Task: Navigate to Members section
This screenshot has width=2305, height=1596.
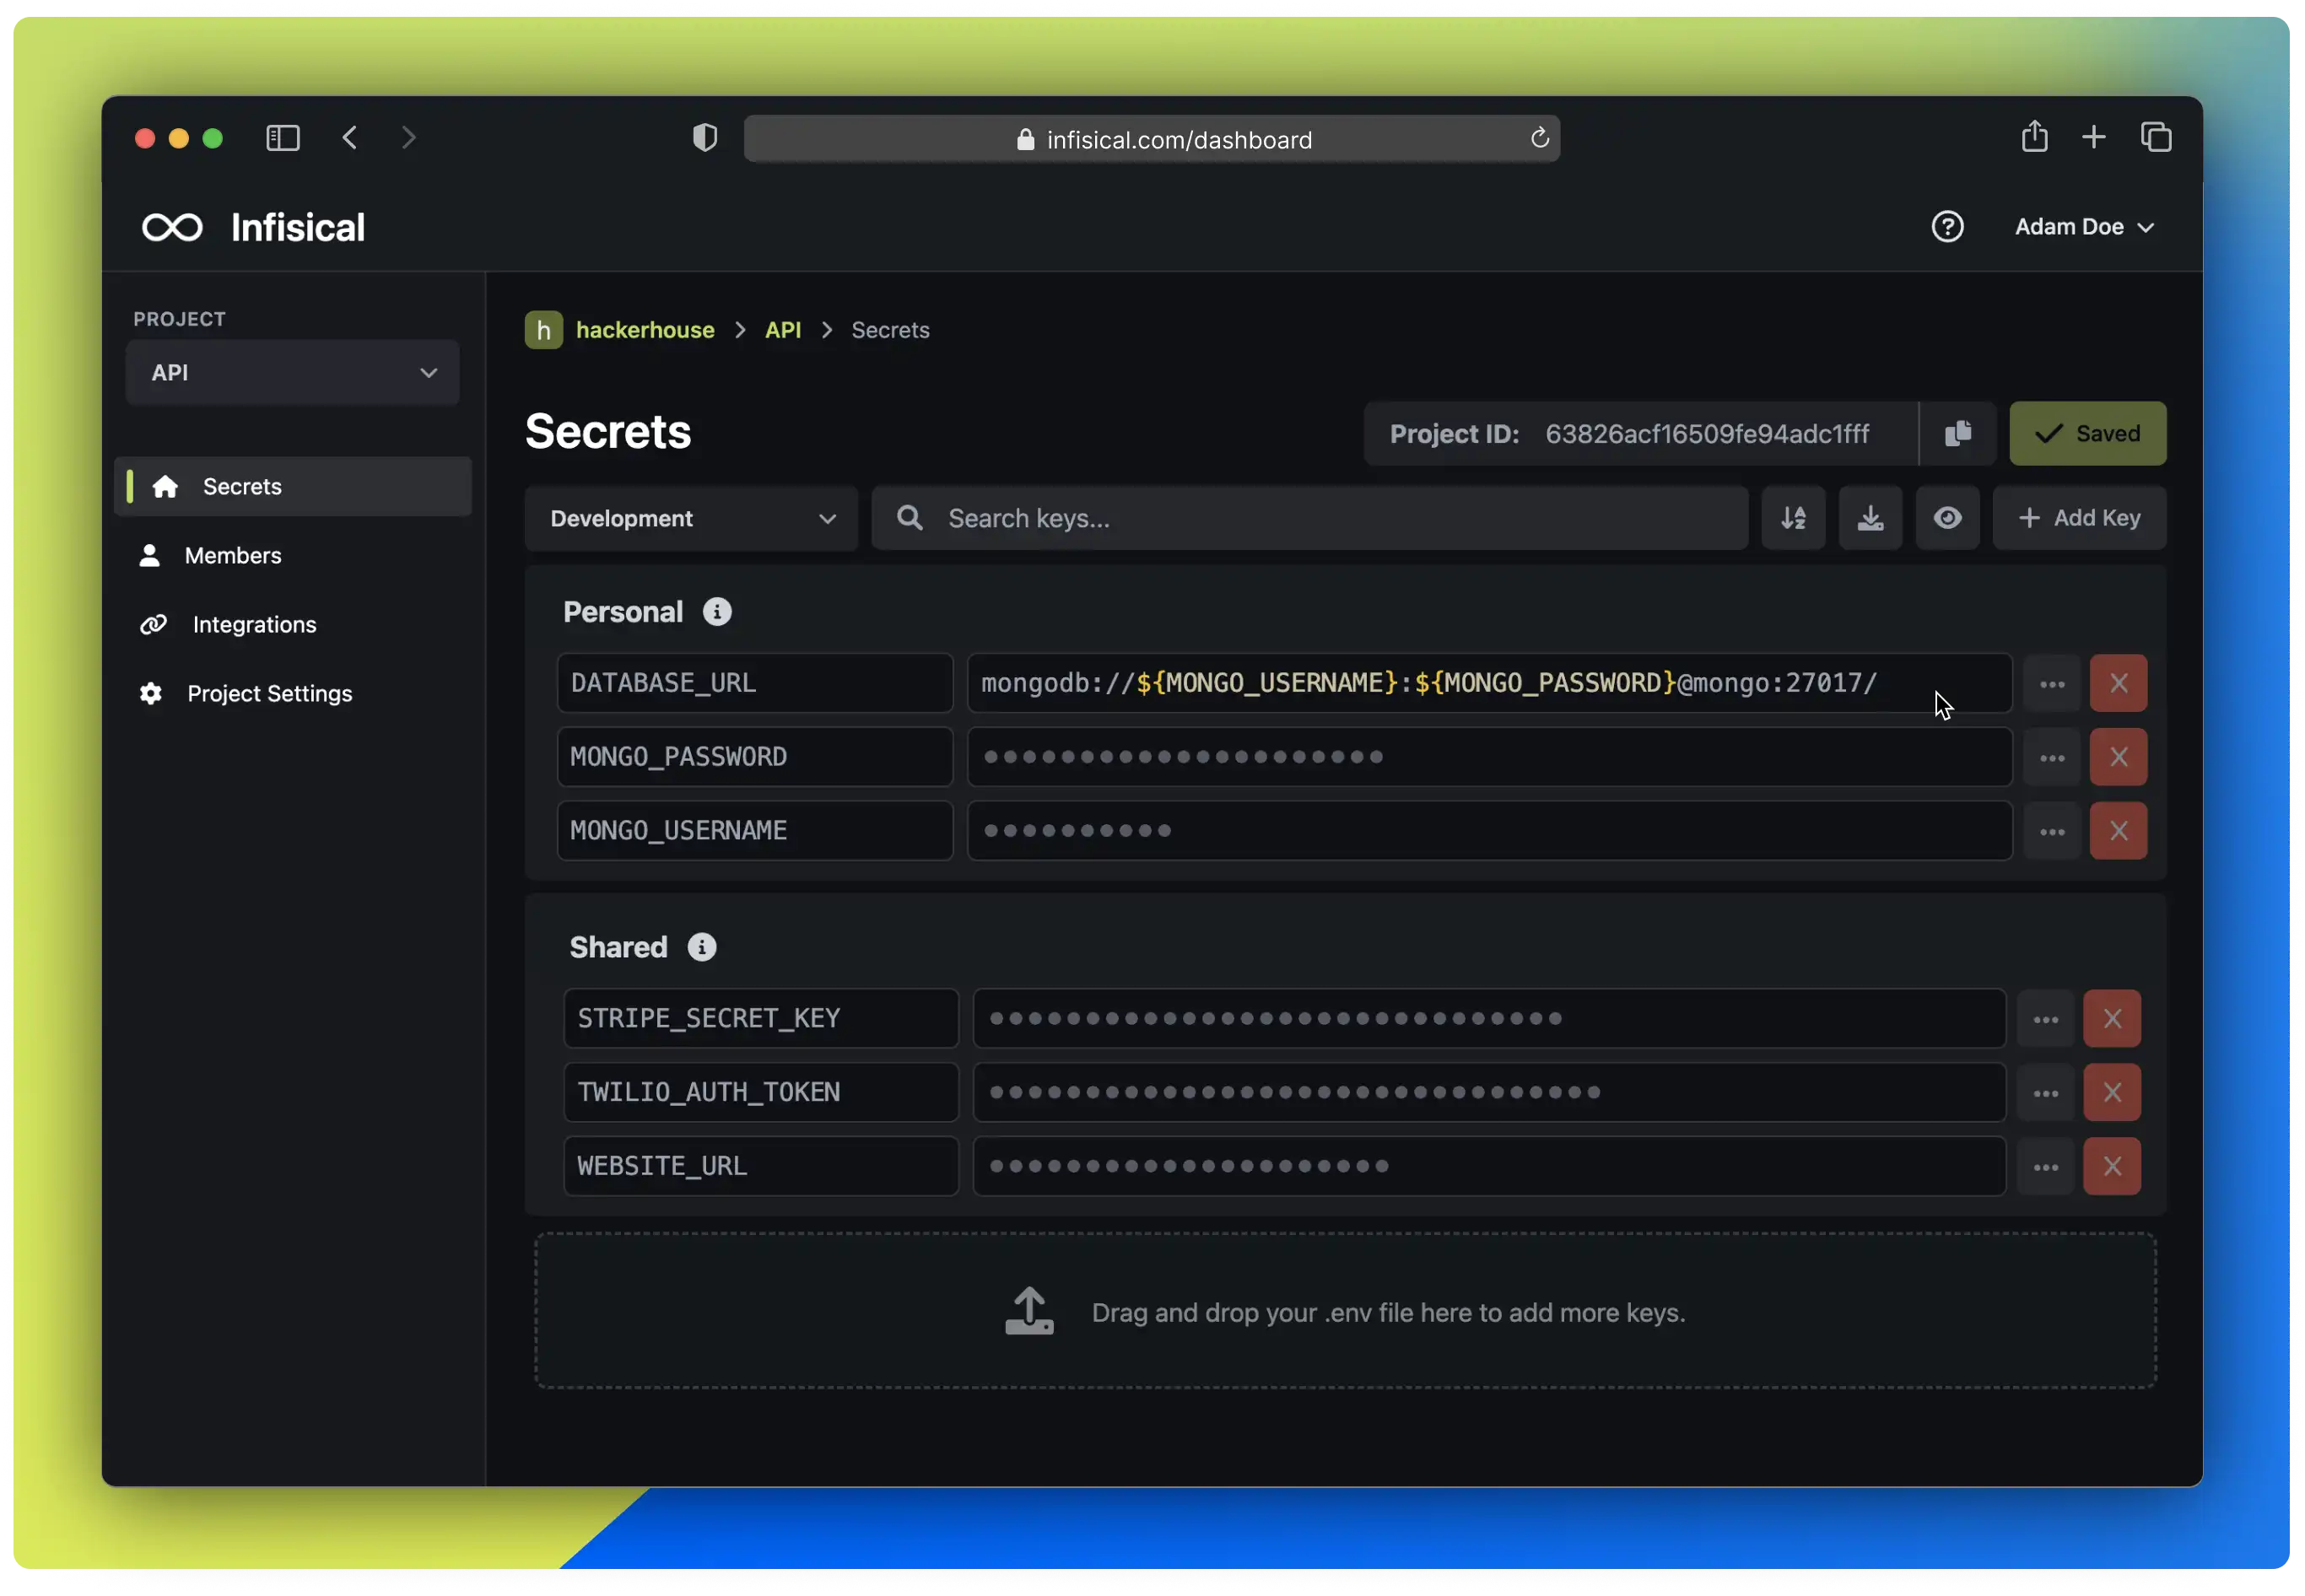Action: click(233, 555)
